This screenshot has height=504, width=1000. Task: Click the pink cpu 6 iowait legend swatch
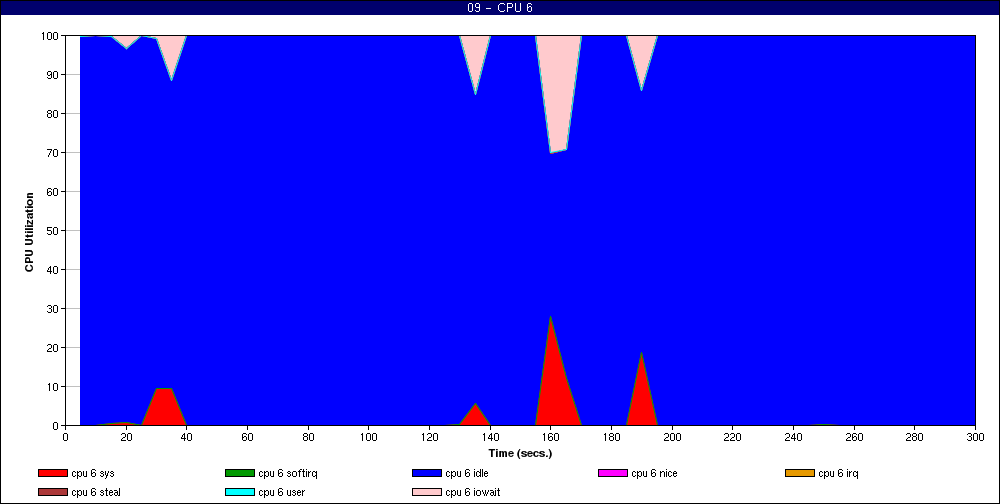pyautogui.click(x=427, y=492)
